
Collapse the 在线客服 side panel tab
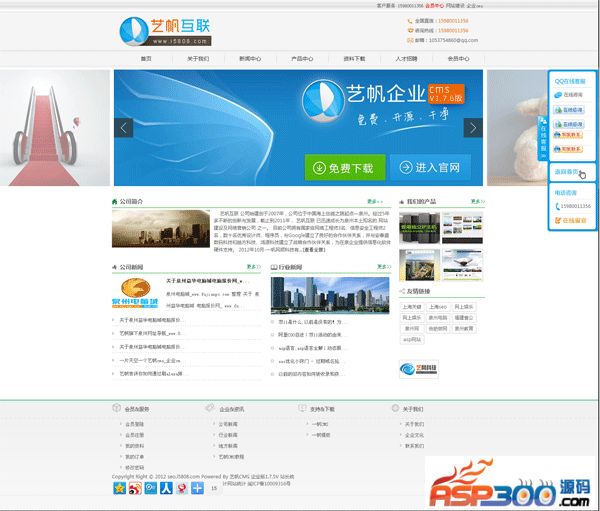click(543, 138)
